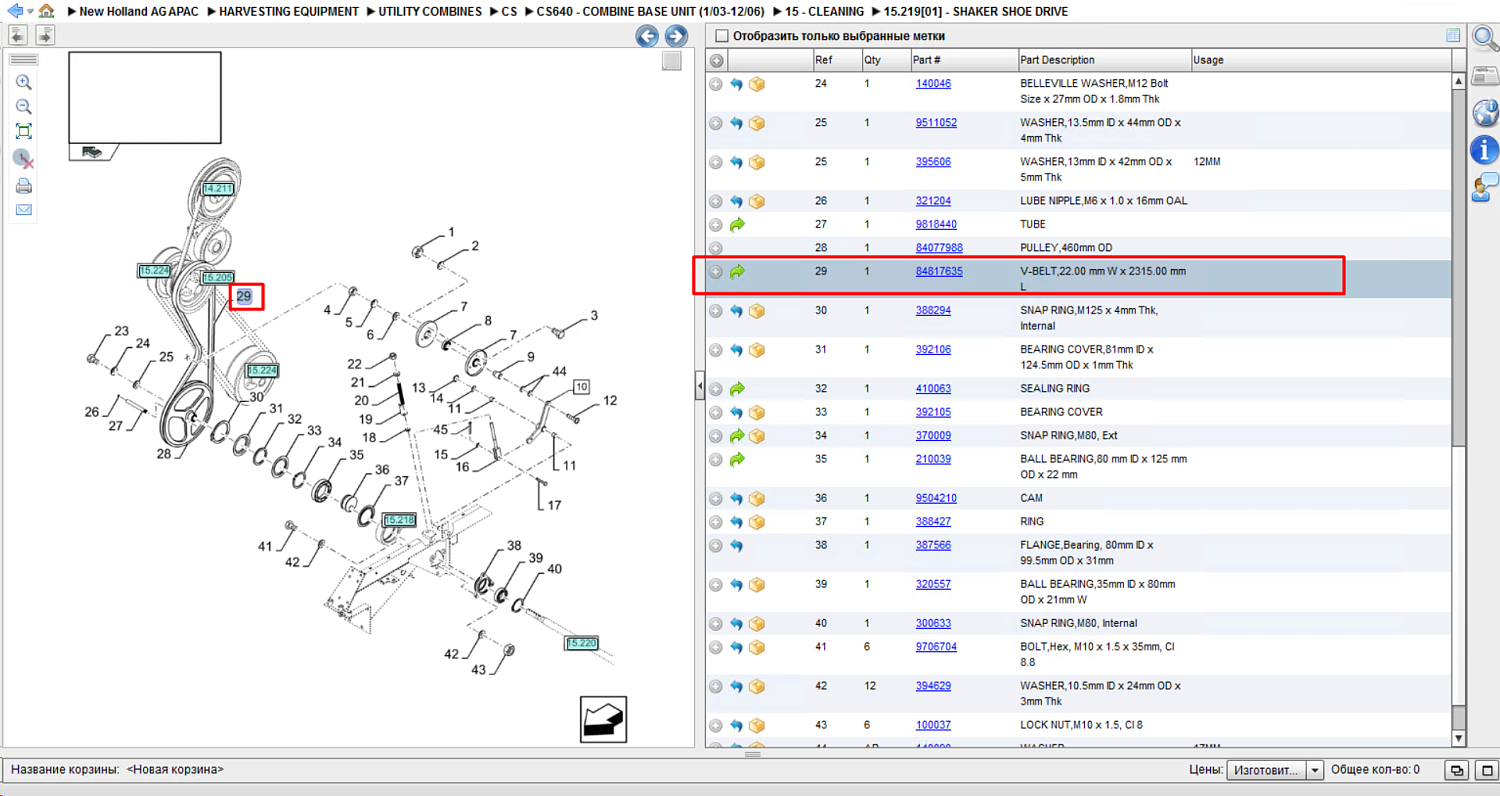This screenshot has width=1500, height=796.
Task: Fit the diagram to the window
Action: (24, 131)
